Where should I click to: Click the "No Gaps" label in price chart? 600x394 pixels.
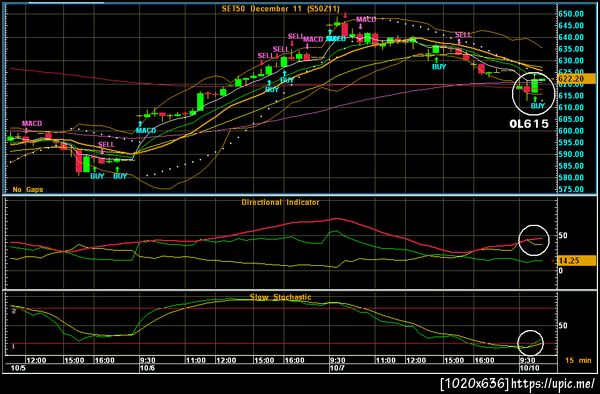(28, 189)
